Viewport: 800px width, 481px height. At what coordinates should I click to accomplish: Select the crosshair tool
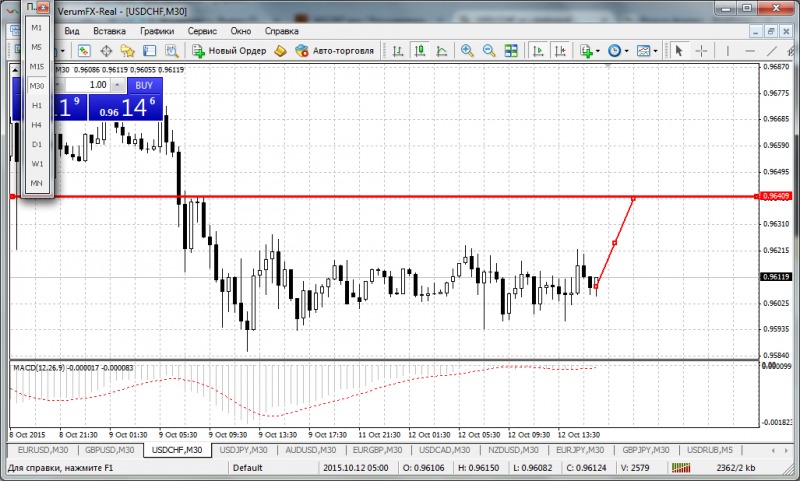tap(702, 50)
